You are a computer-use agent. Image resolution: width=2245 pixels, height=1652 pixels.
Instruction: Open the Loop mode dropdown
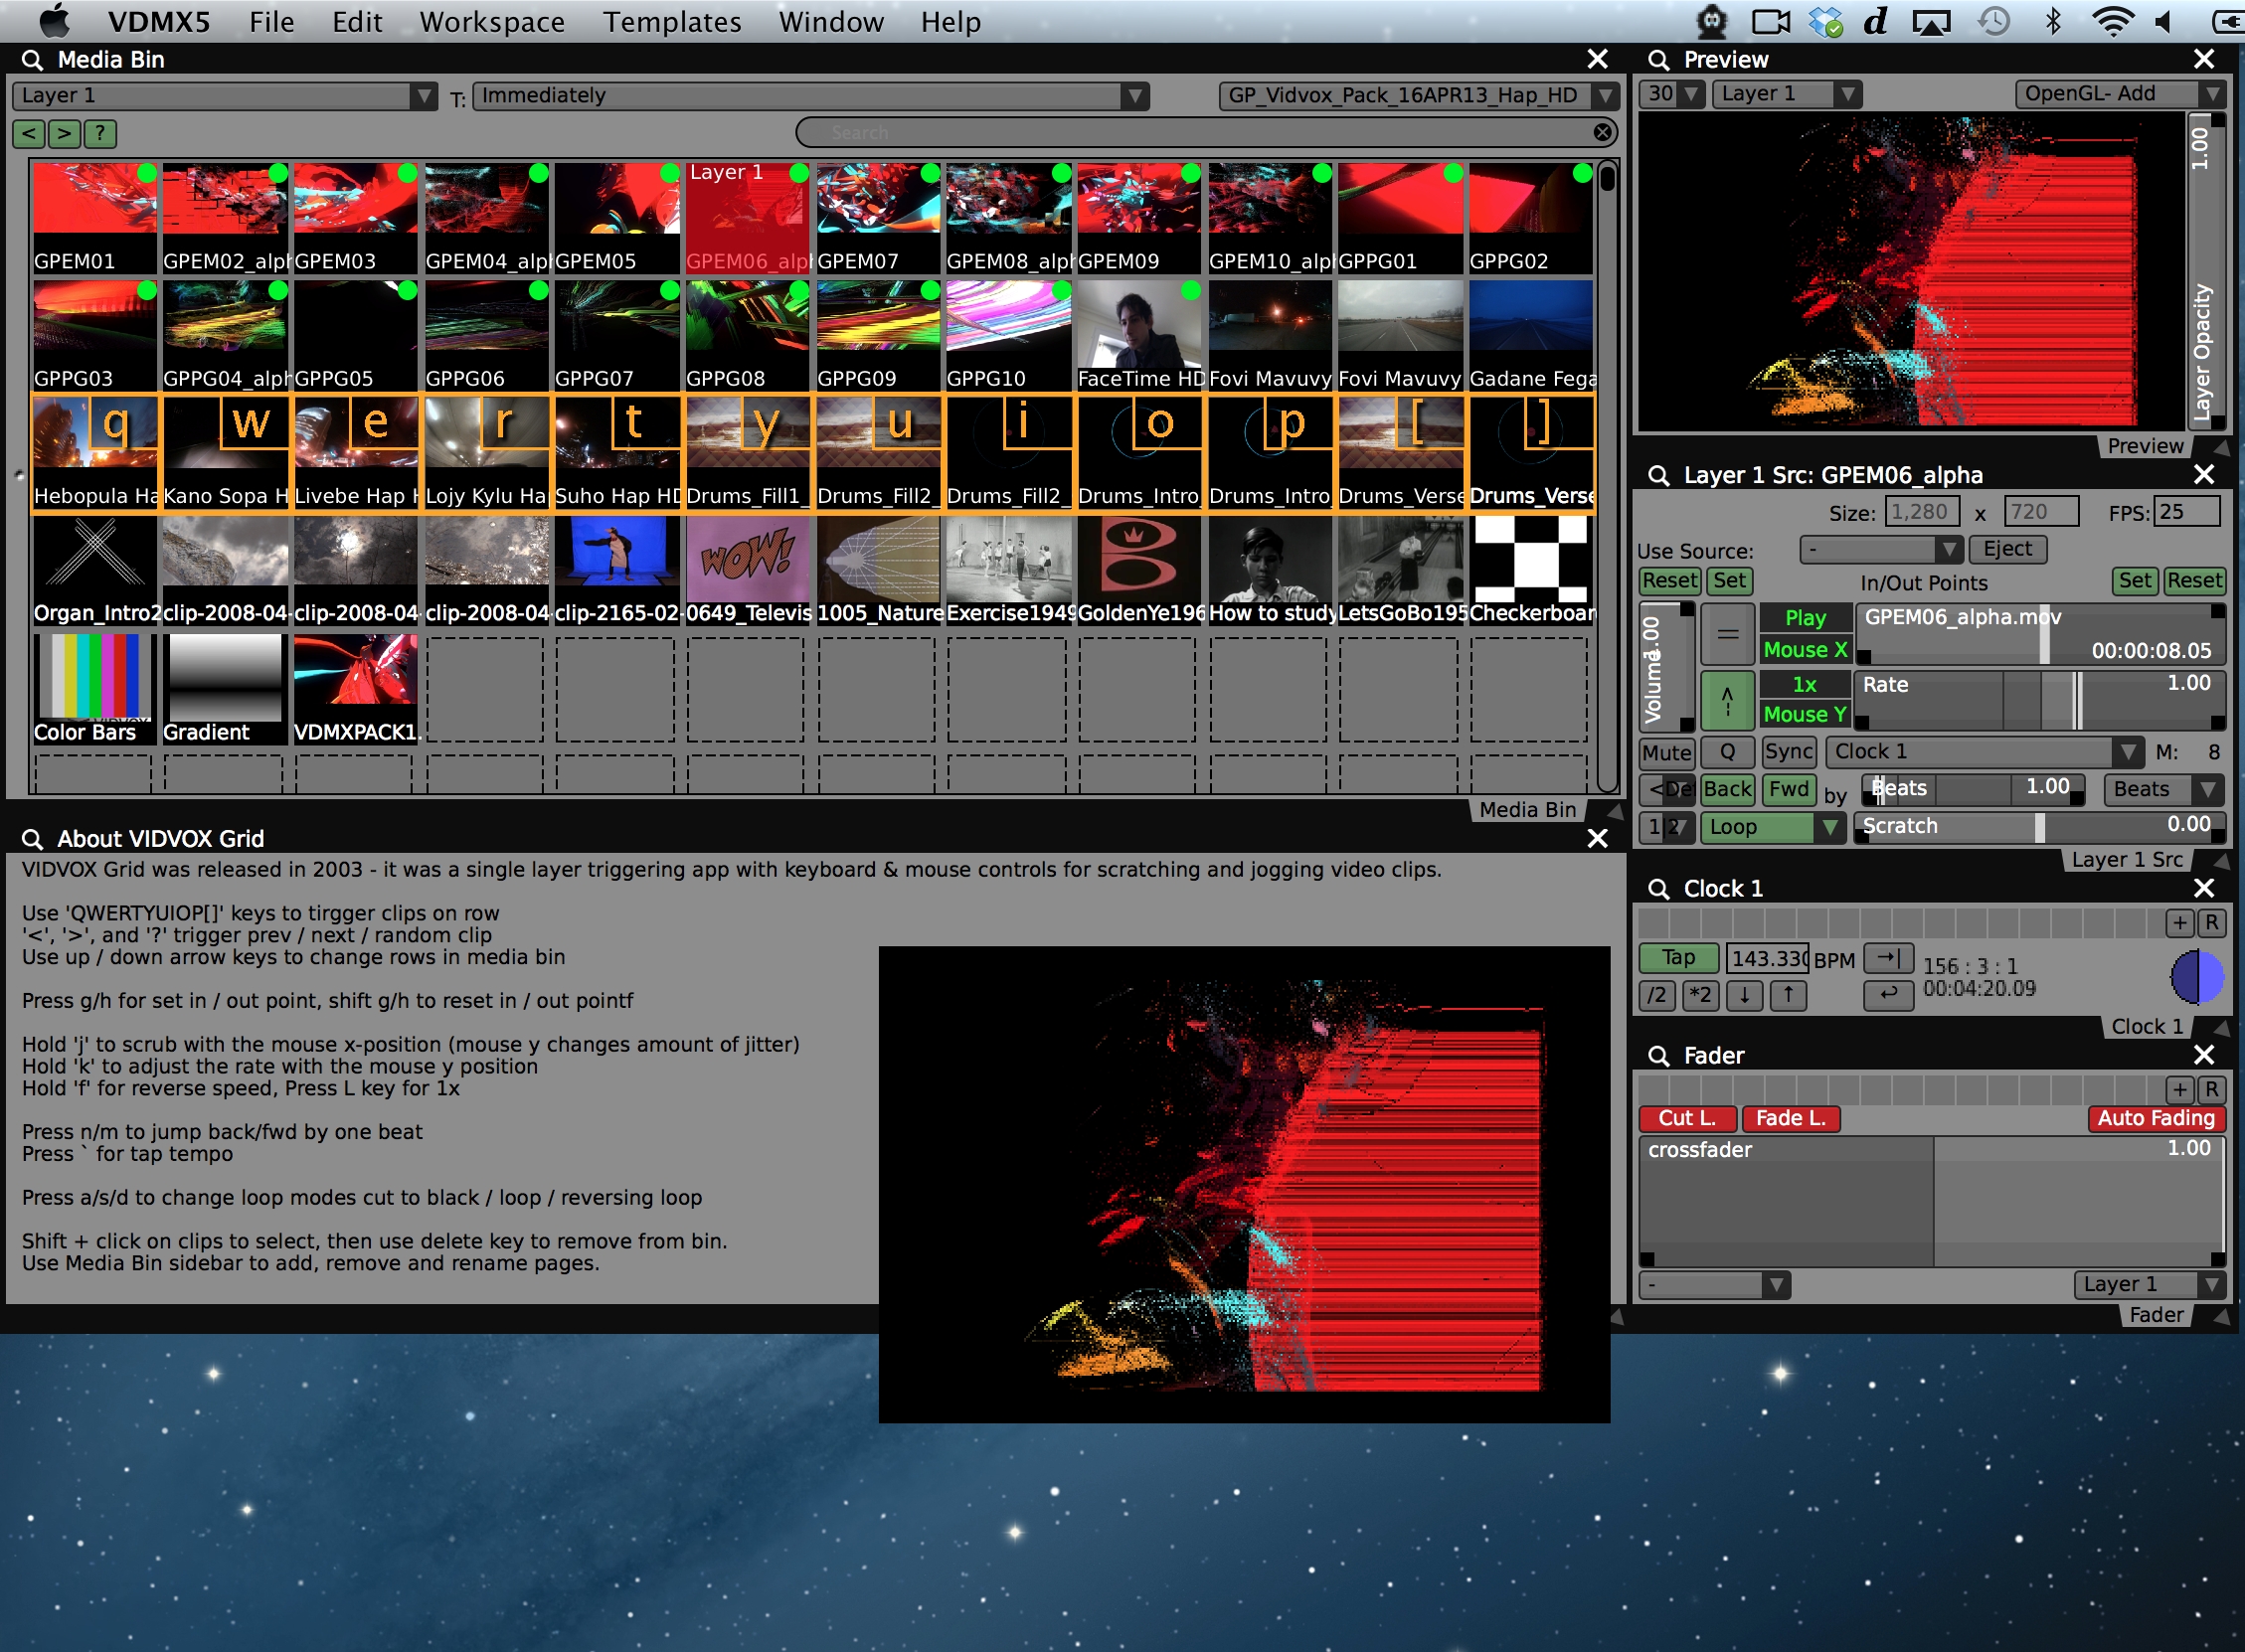tap(1772, 828)
